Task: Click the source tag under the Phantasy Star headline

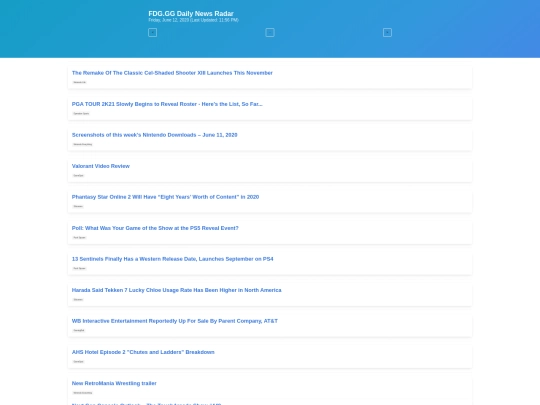Action: 78,206
